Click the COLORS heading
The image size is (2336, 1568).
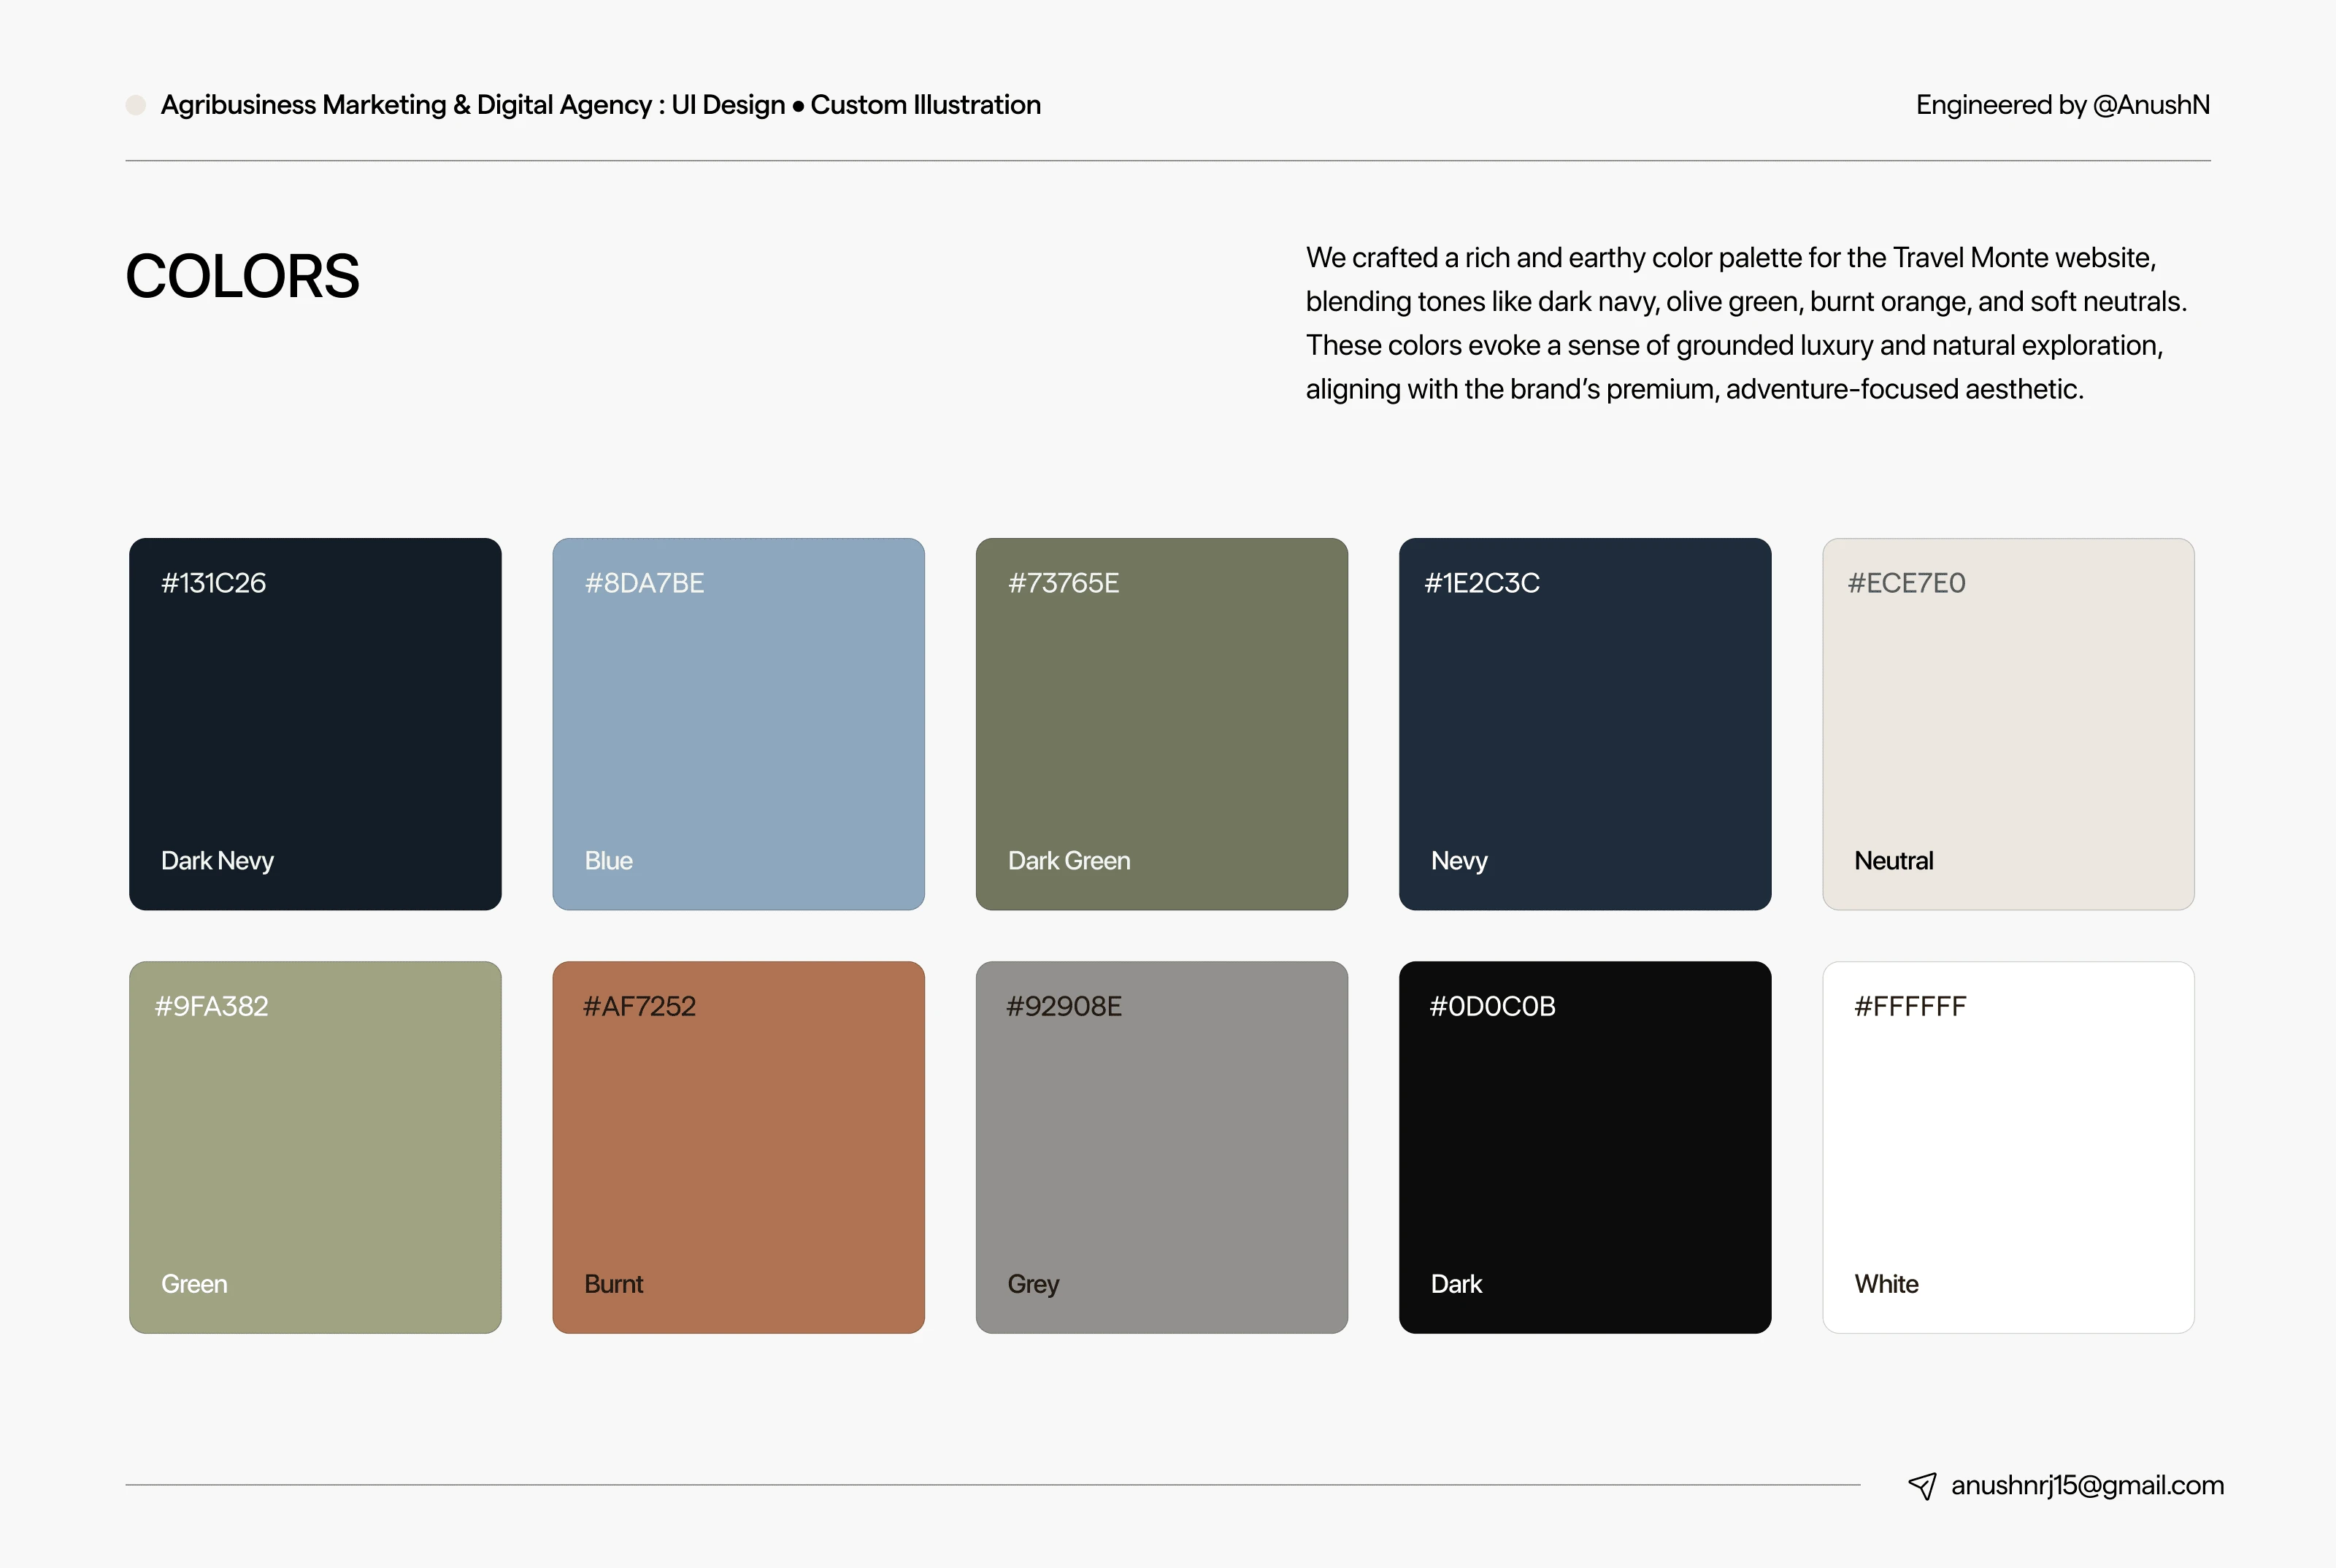[242, 276]
